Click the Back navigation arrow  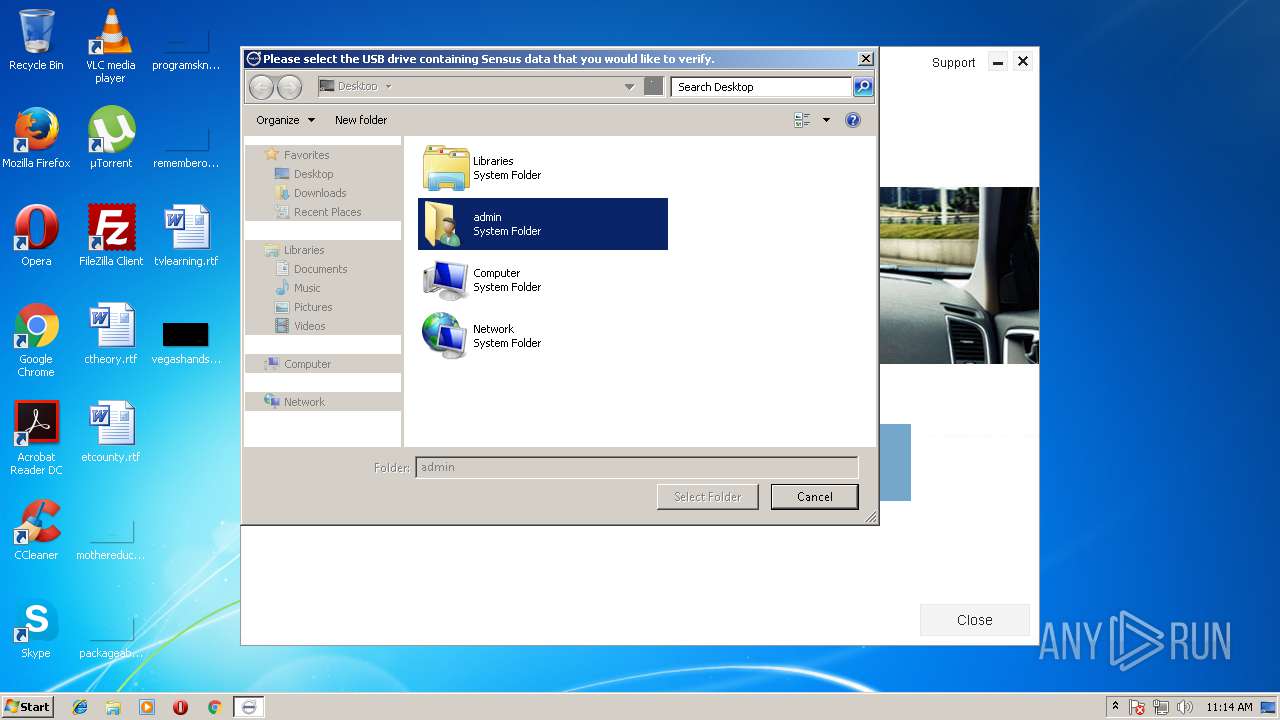click(261, 87)
